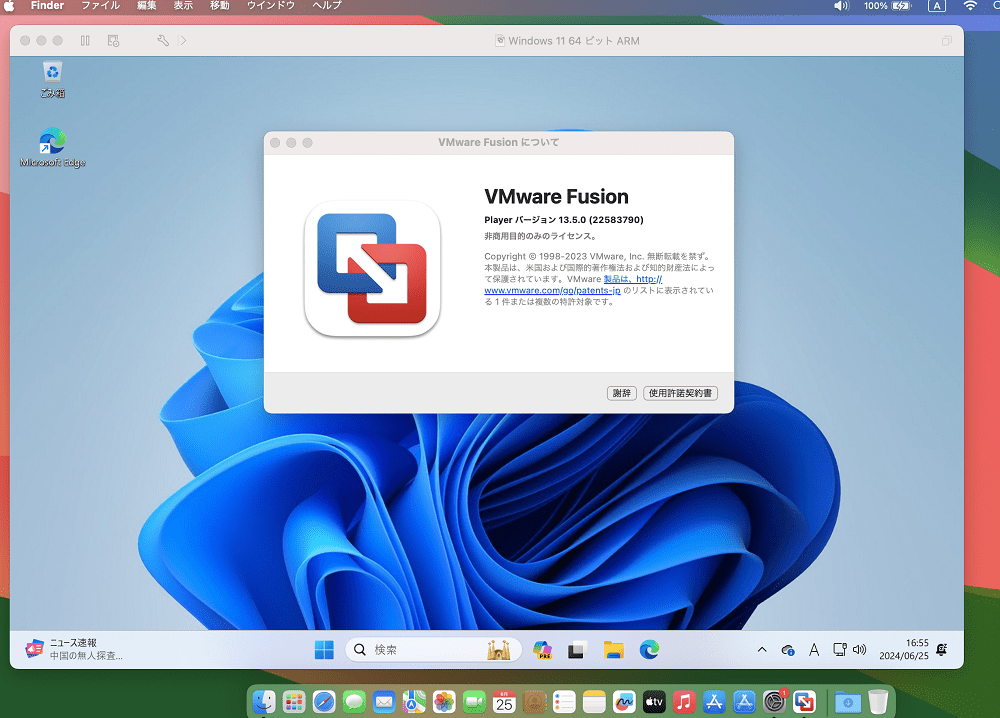Follow the vmware.com patents link
Screen dimensions: 1000x718
[x=552, y=291]
